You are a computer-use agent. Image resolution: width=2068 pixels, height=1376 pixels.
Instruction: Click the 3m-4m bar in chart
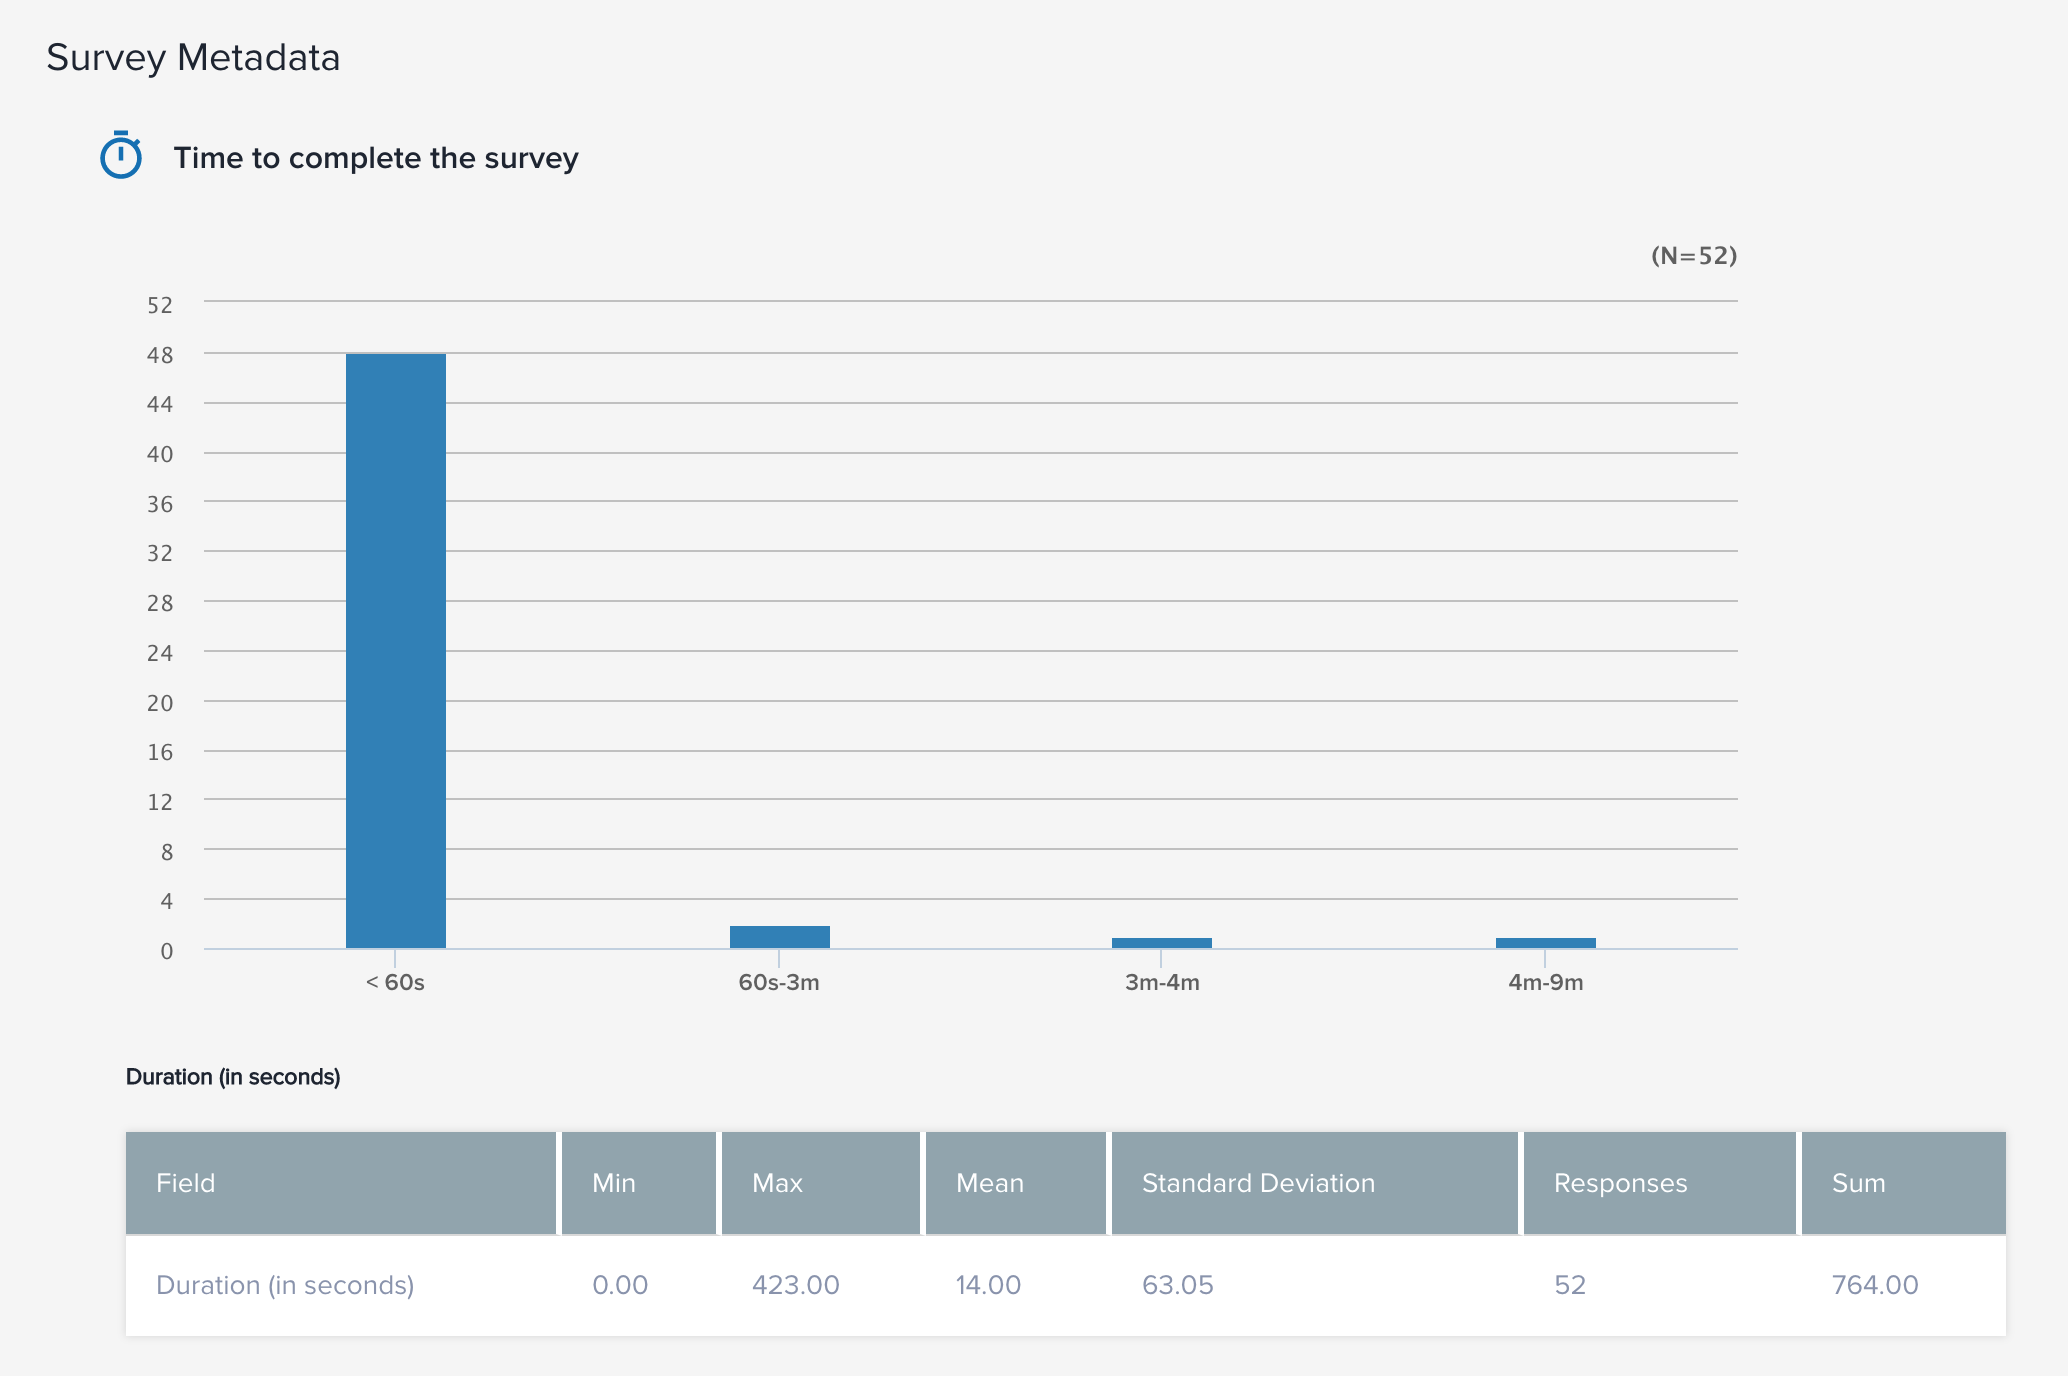(x=1162, y=943)
